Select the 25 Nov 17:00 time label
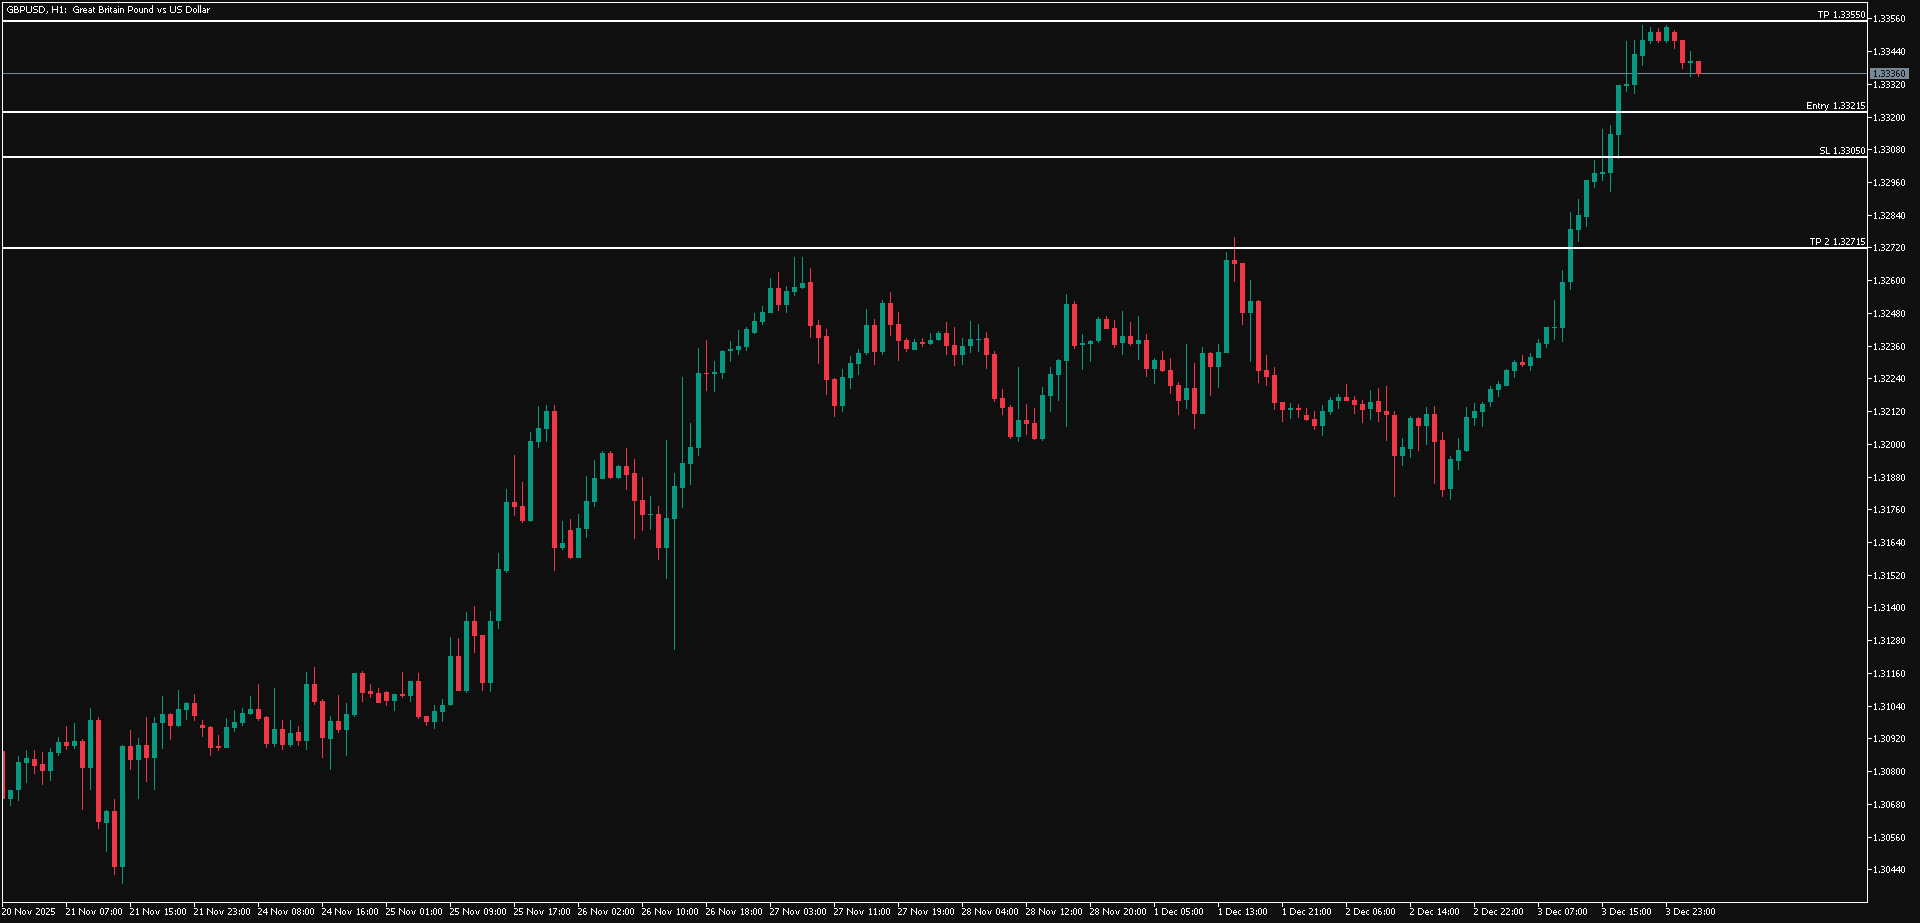1920x923 pixels. click(542, 912)
